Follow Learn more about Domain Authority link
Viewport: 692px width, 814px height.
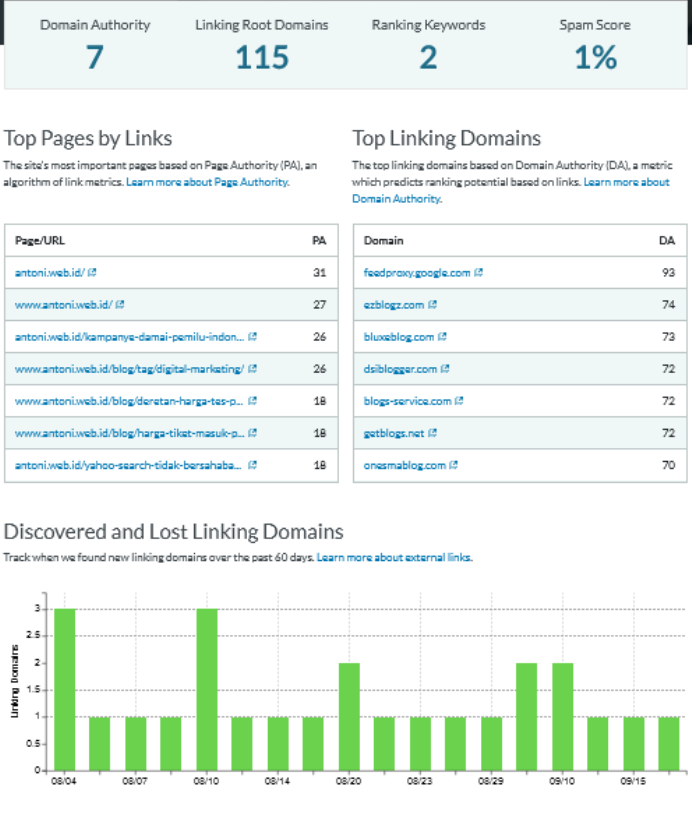coord(511,190)
